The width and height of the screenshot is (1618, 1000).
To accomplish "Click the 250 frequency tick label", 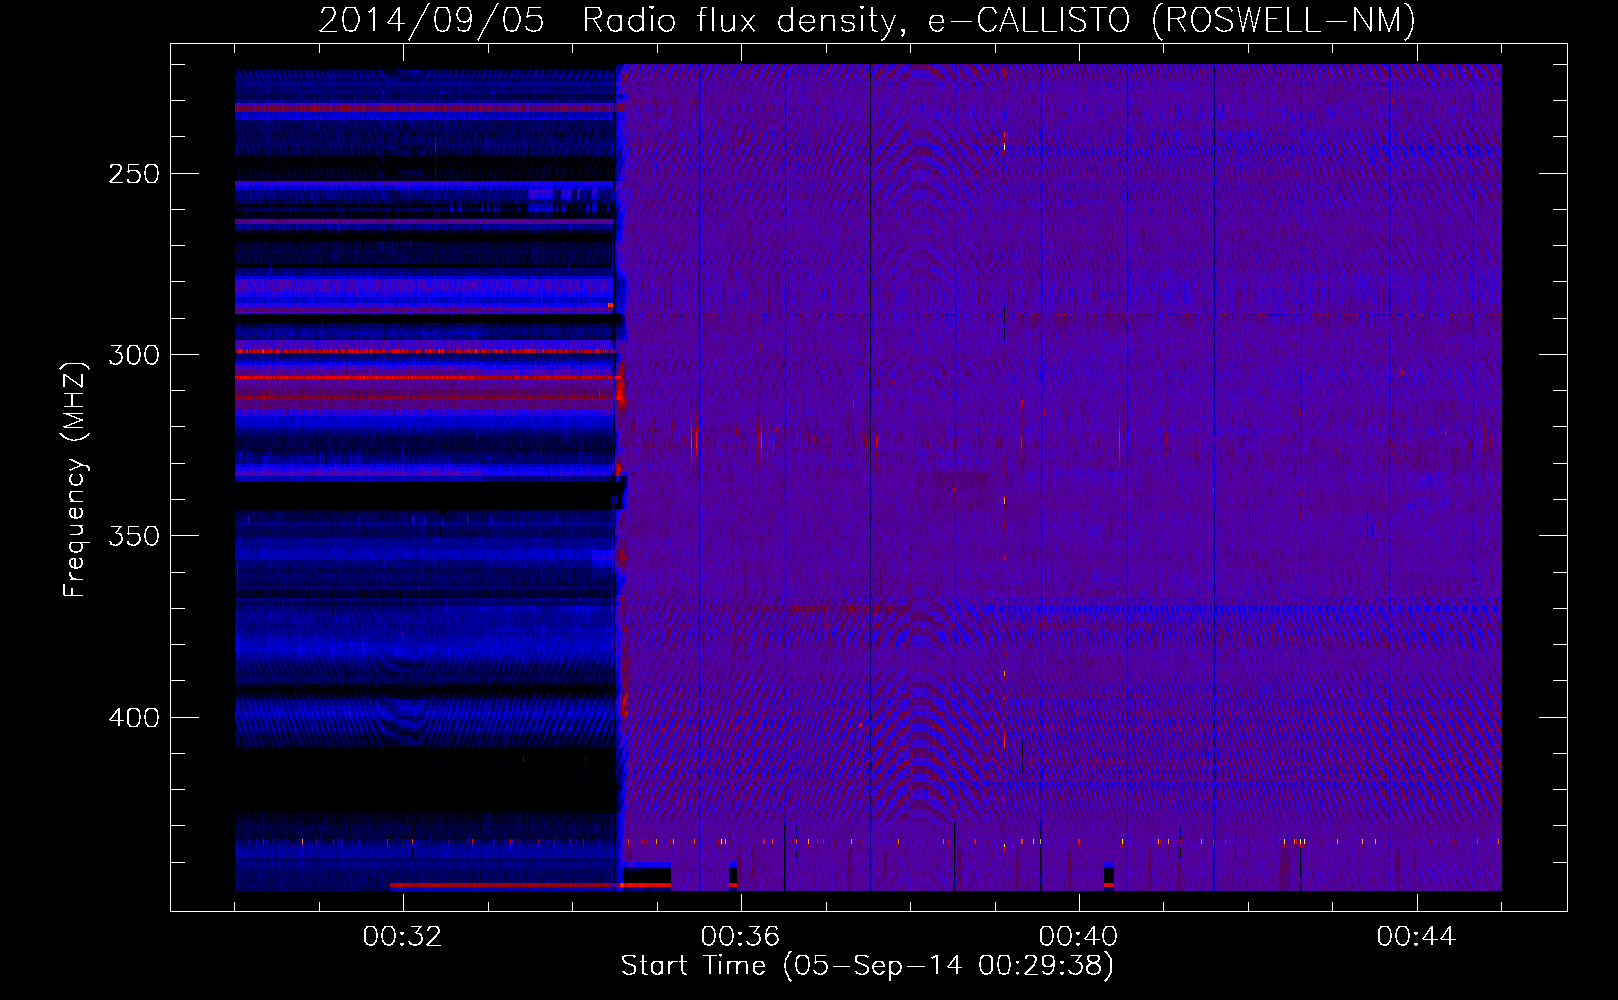I will (134, 174).
